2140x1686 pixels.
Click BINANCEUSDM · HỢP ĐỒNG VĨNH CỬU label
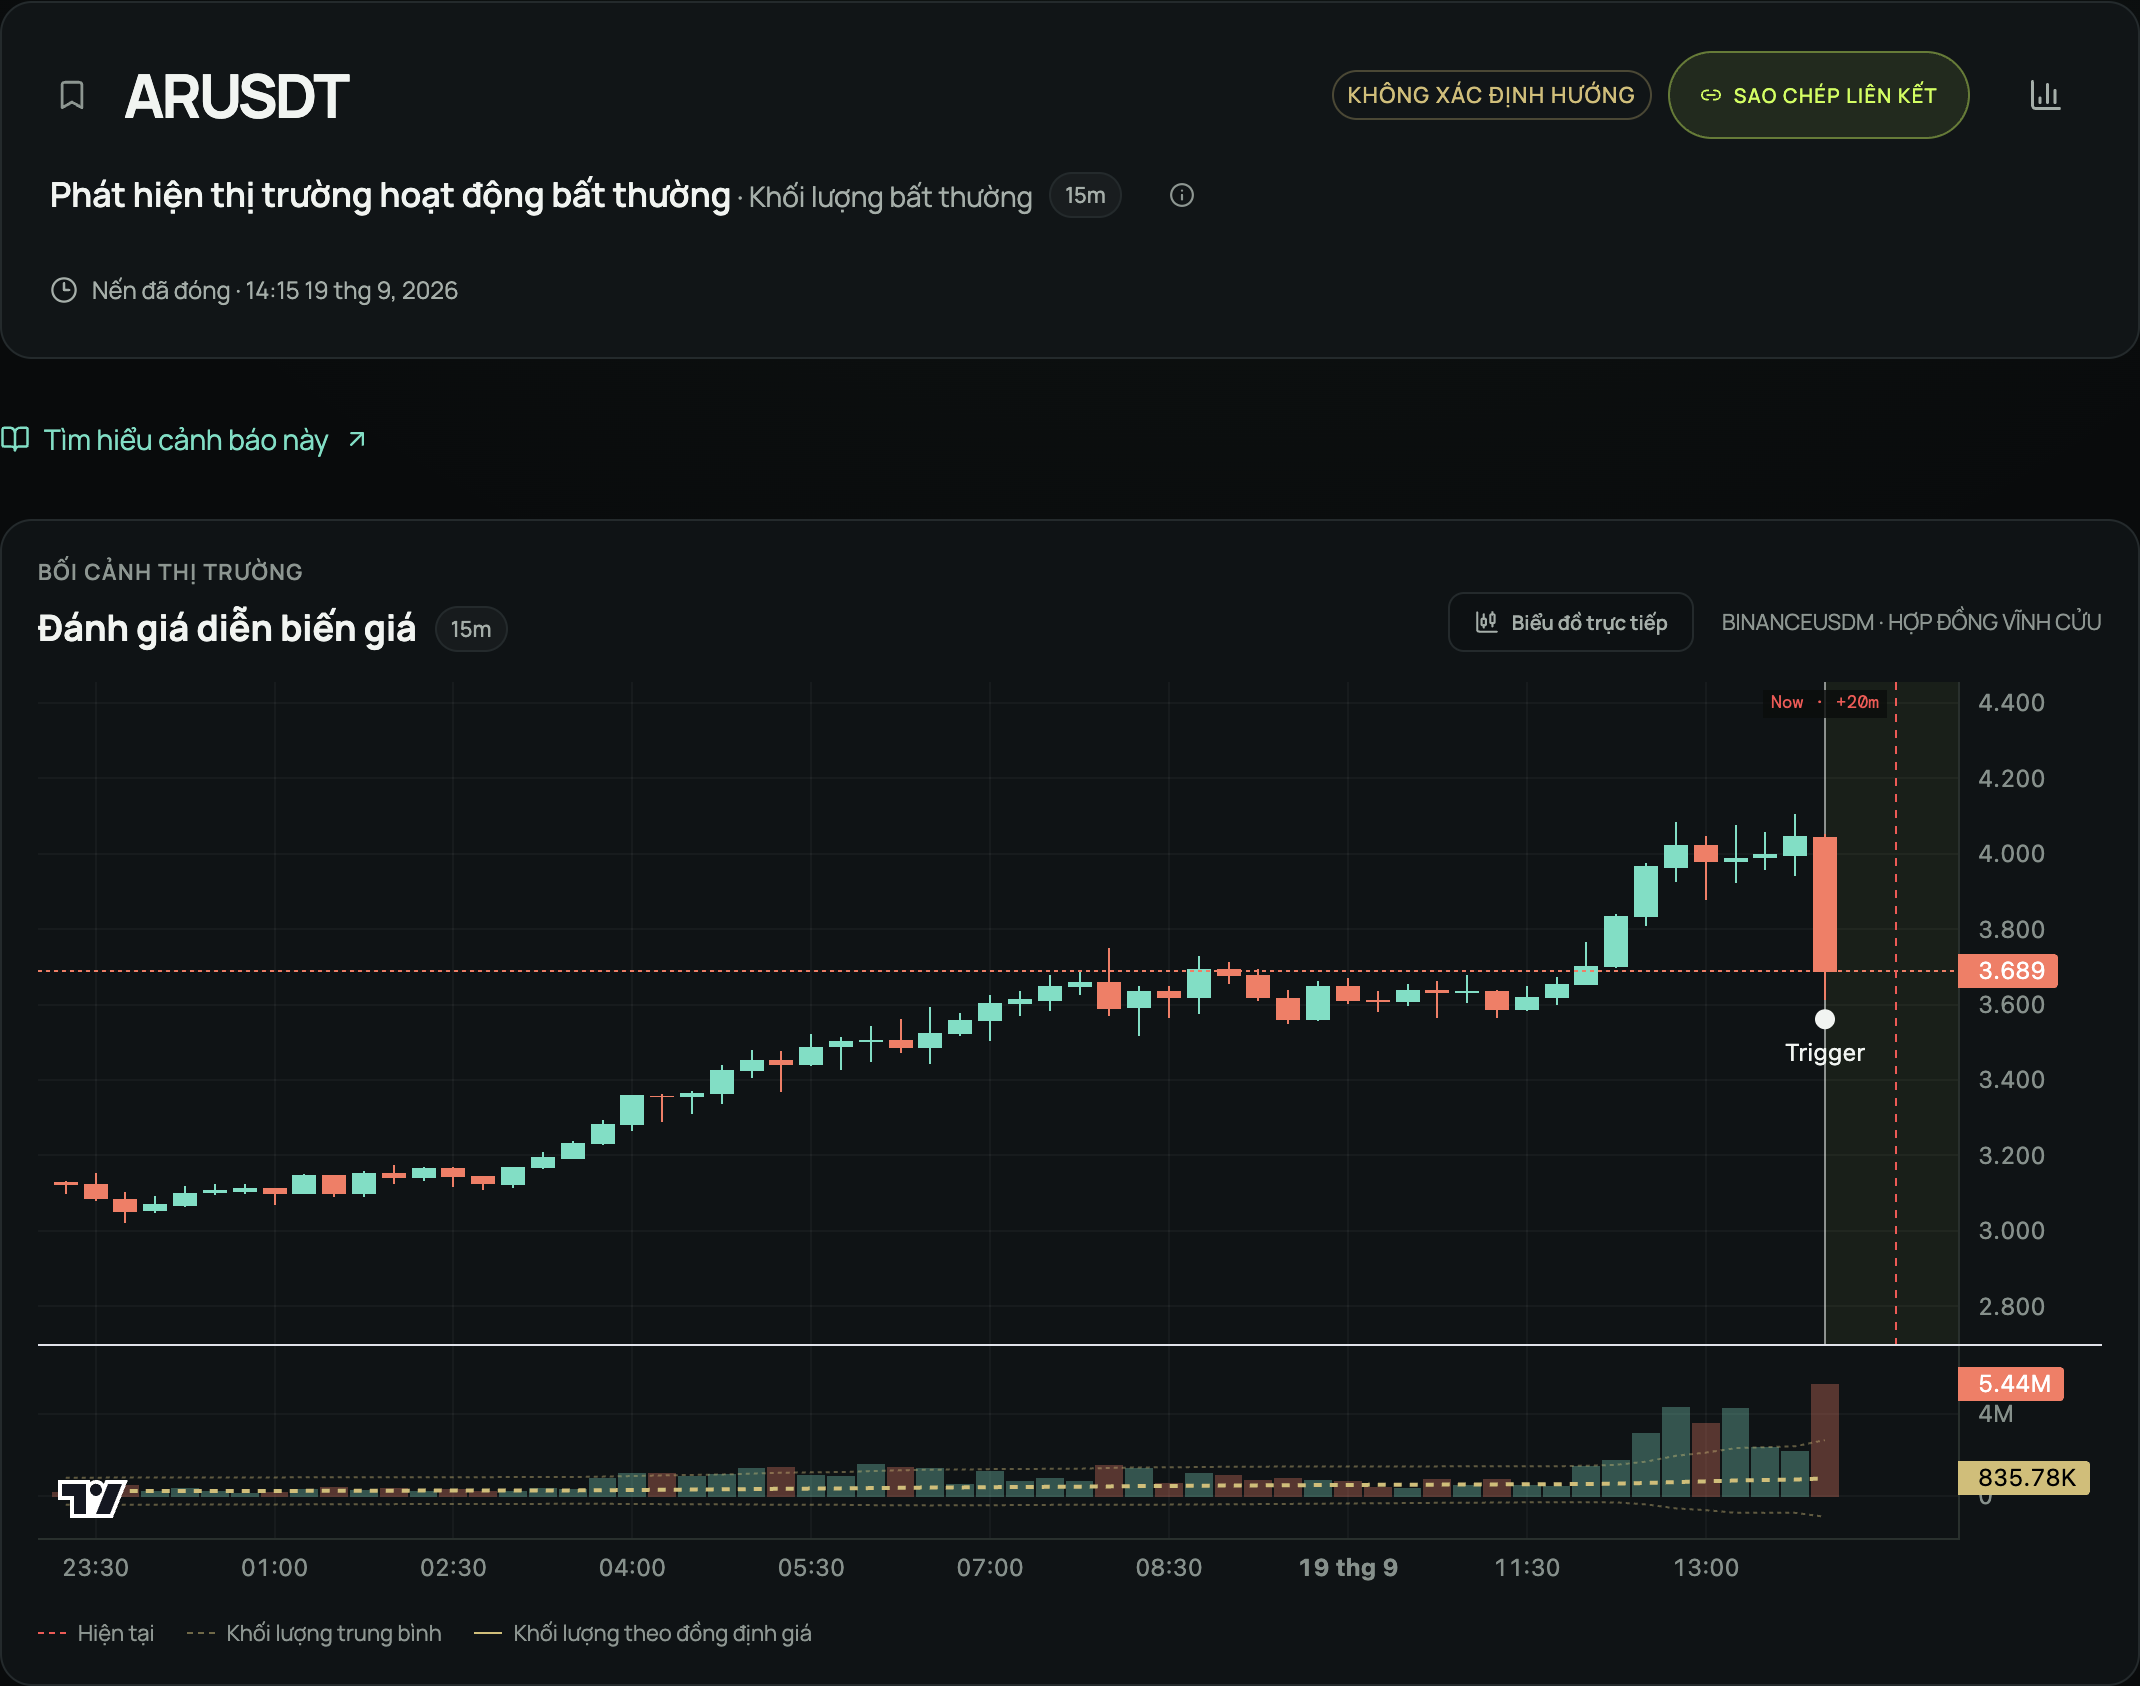tap(1911, 622)
